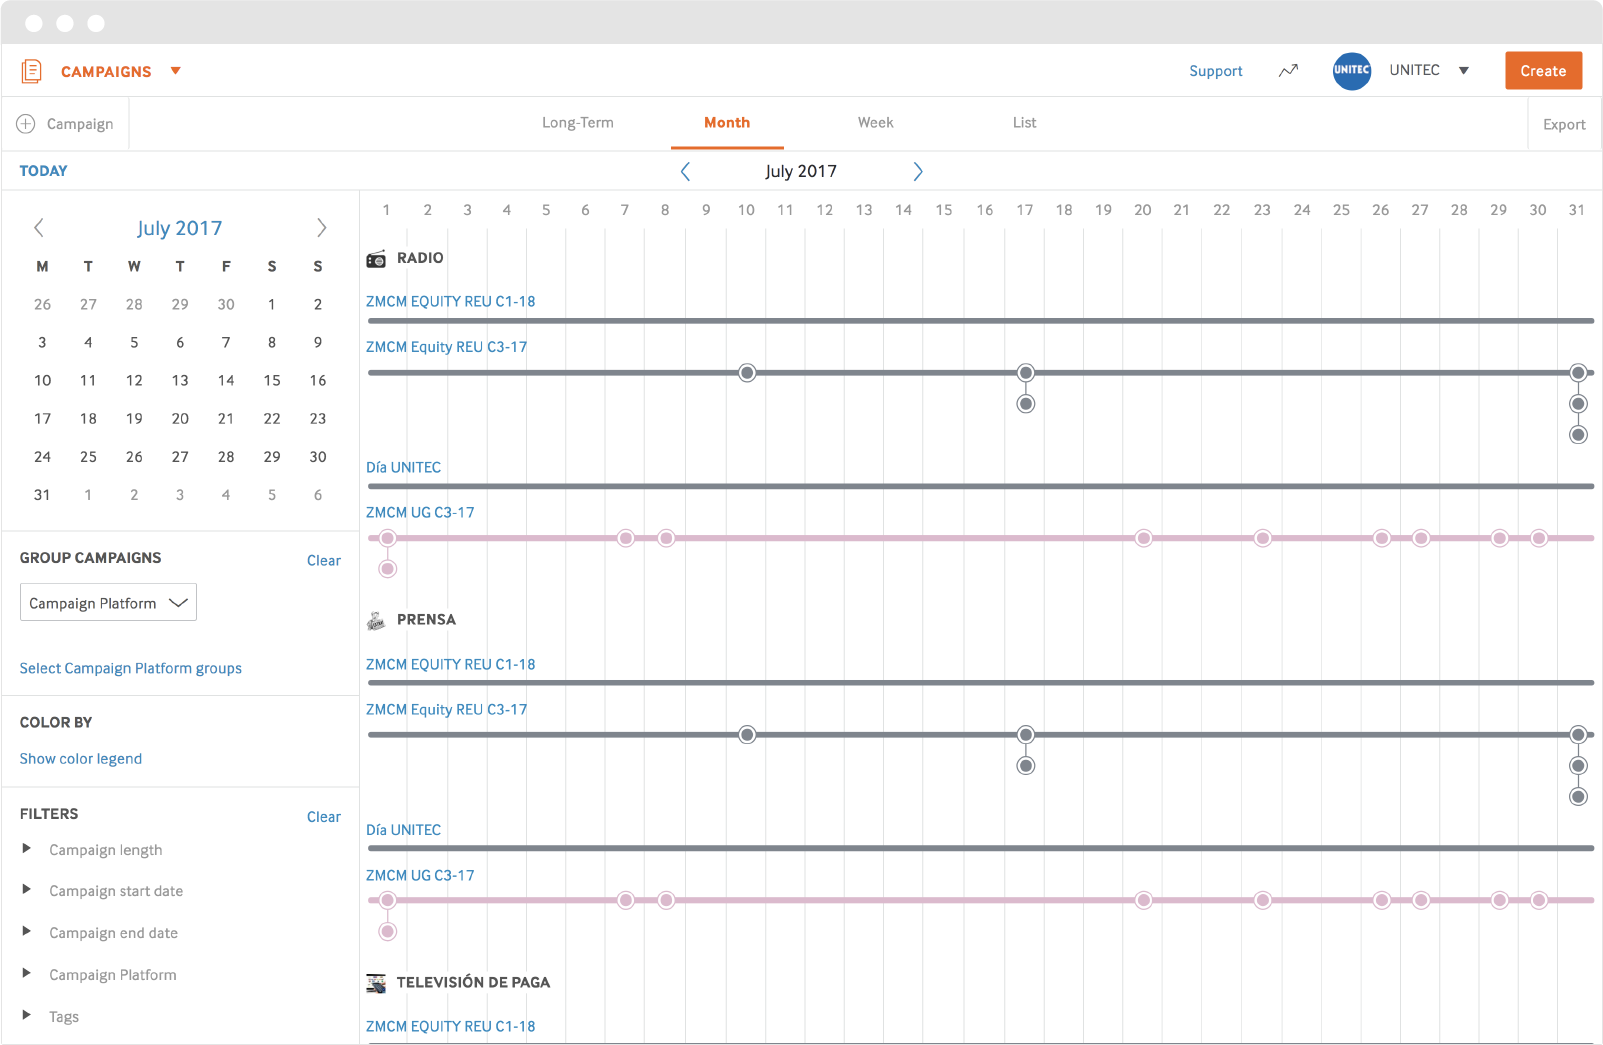Open Día UNITEC campaign under PRENSA
This screenshot has height=1045, width=1603.
[x=403, y=830]
